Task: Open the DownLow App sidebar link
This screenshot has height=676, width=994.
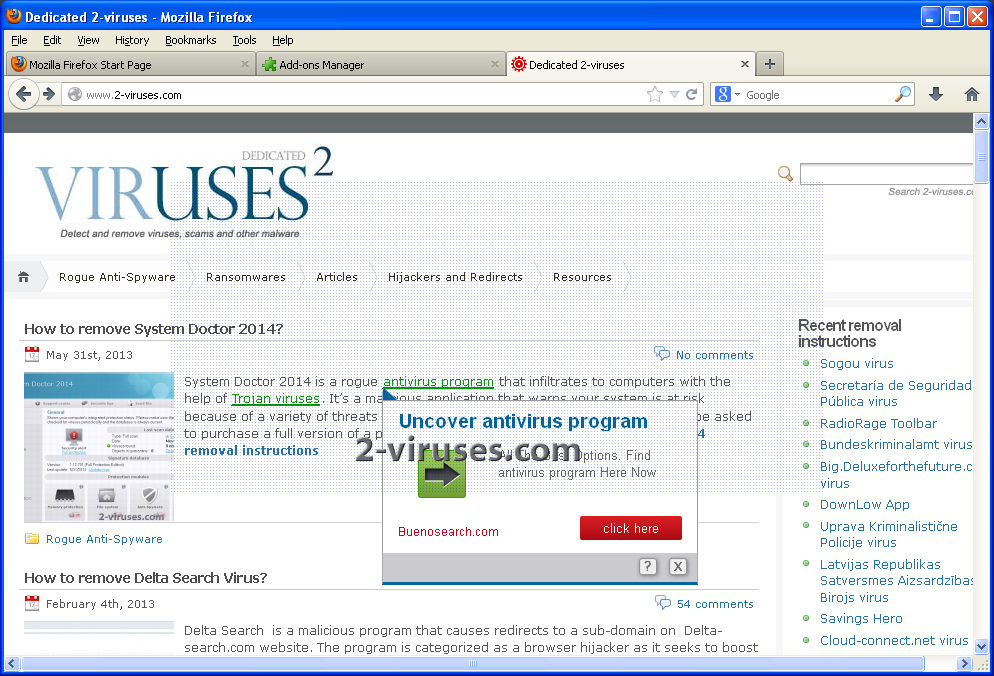Action: [864, 504]
